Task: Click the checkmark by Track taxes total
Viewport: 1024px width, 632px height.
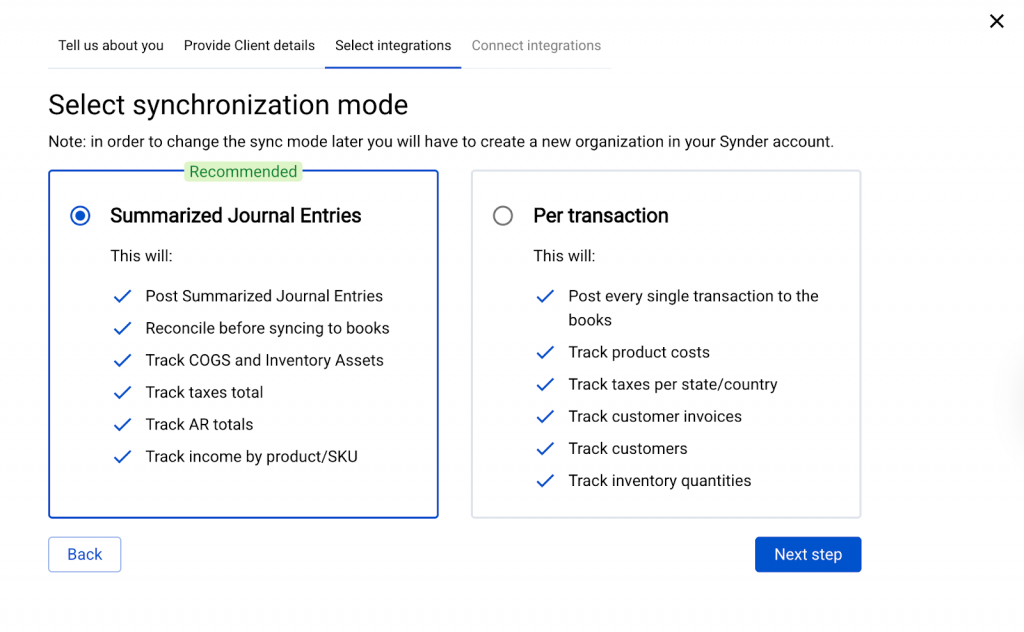Action: pyautogui.click(x=123, y=393)
